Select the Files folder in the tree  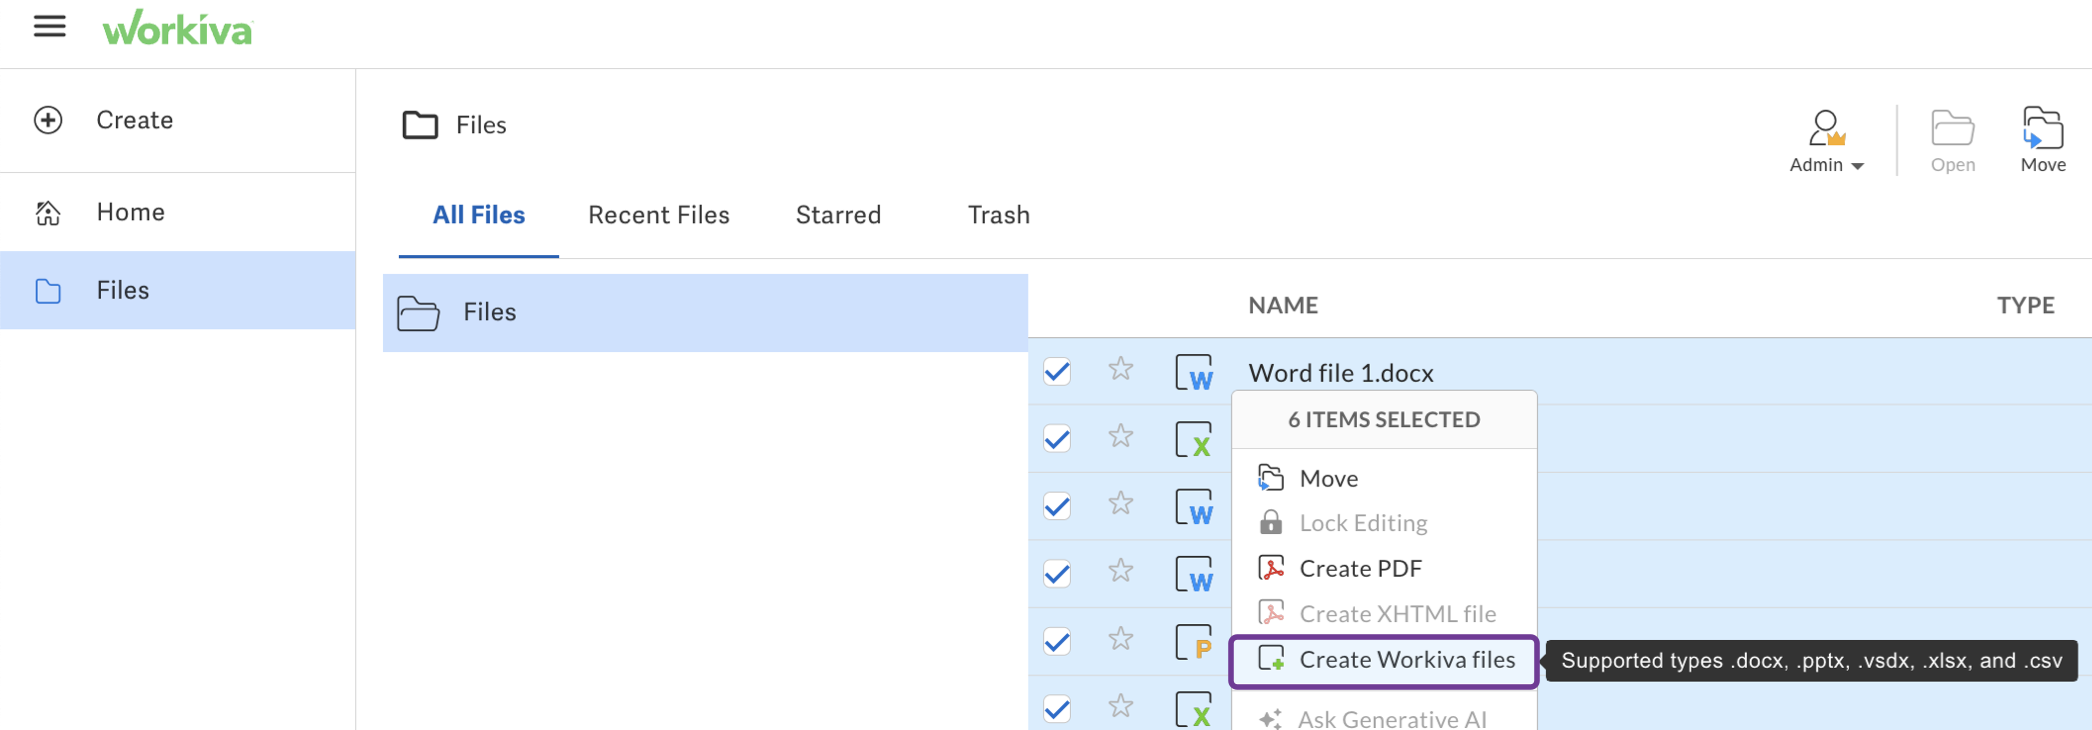489,313
